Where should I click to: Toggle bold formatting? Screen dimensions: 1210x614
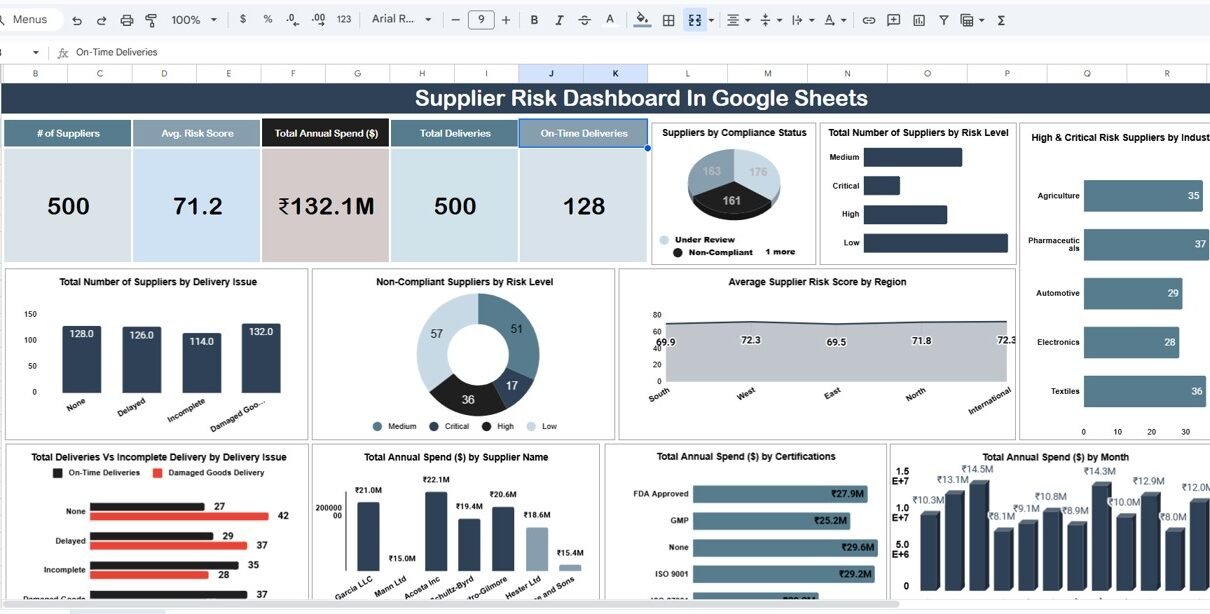coord(534,20)
